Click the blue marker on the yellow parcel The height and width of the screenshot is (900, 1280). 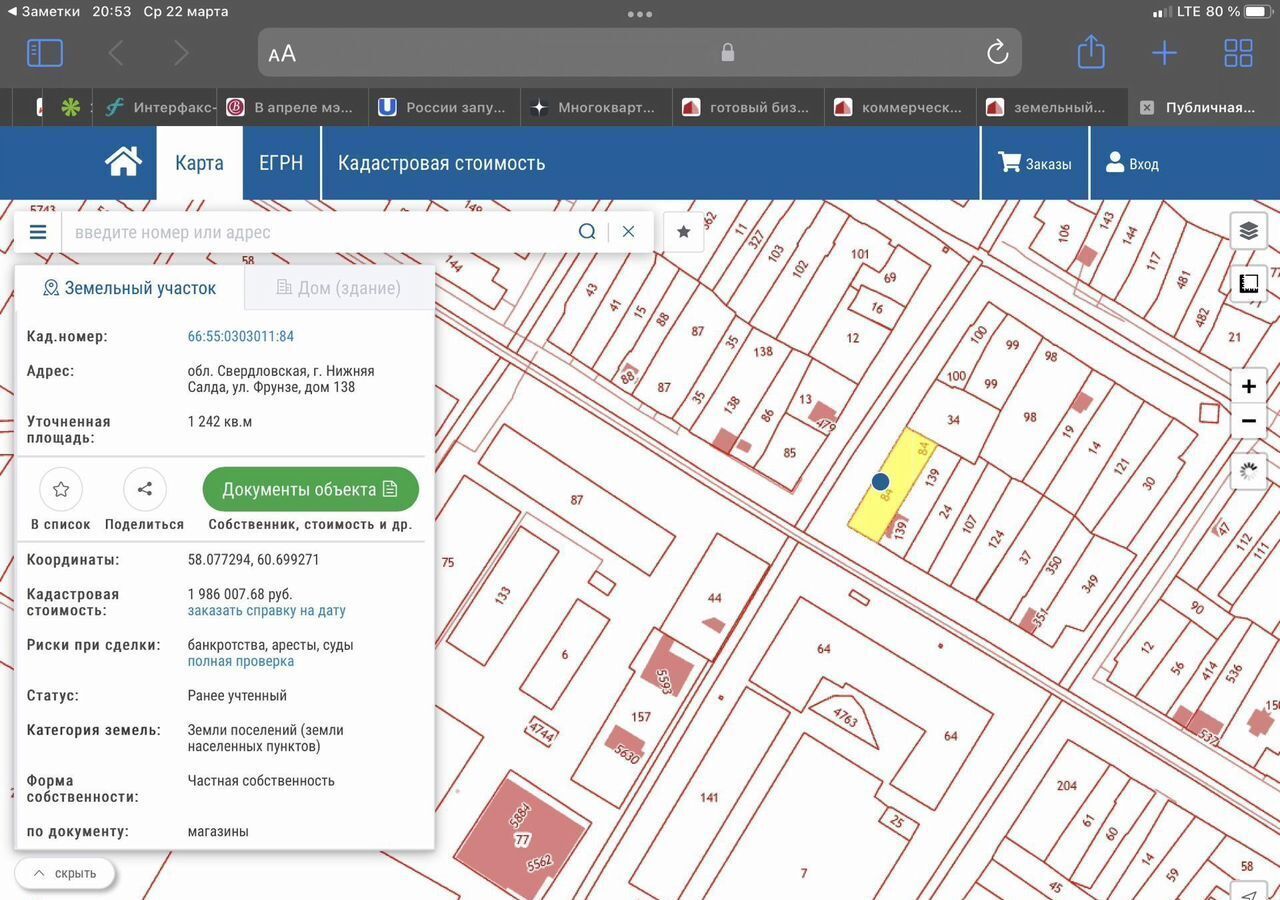point(880,482)
